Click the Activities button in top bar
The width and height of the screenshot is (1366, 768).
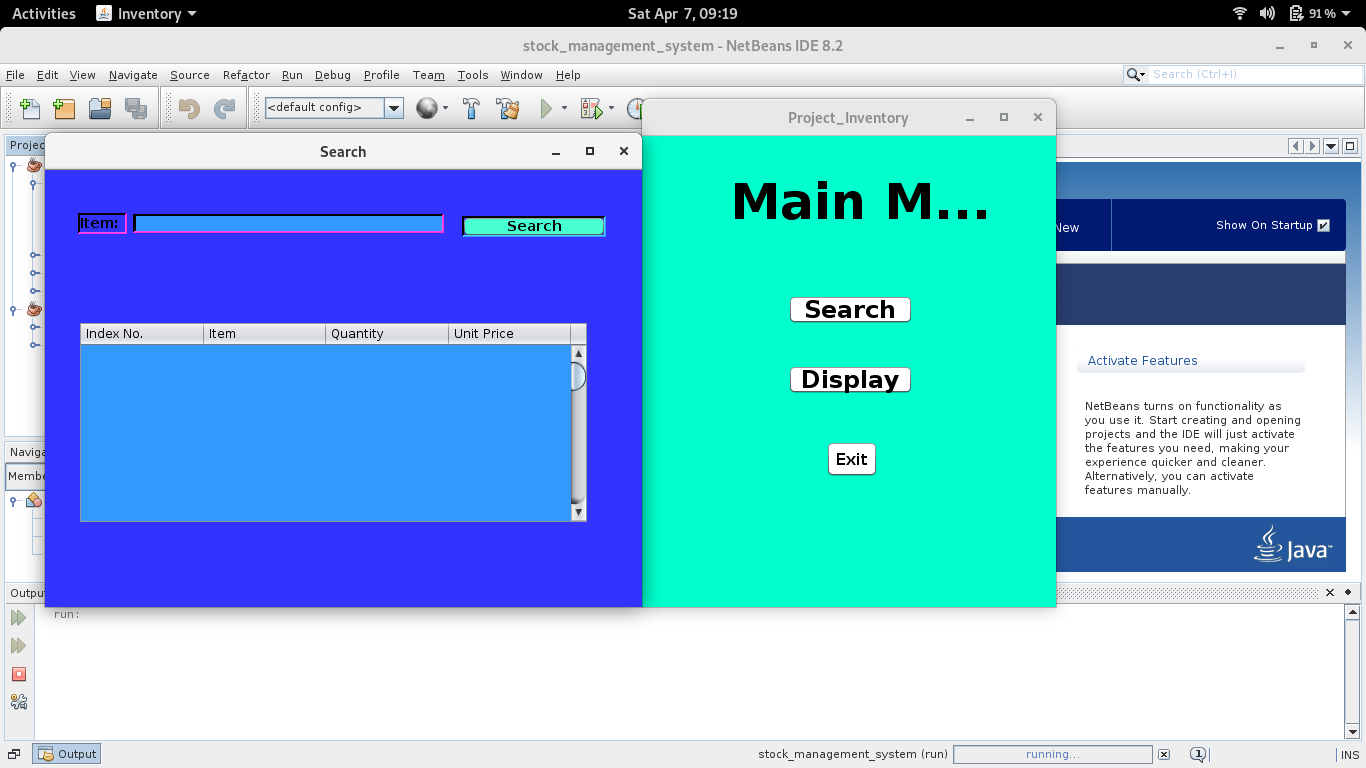click(x=44, y=13)
